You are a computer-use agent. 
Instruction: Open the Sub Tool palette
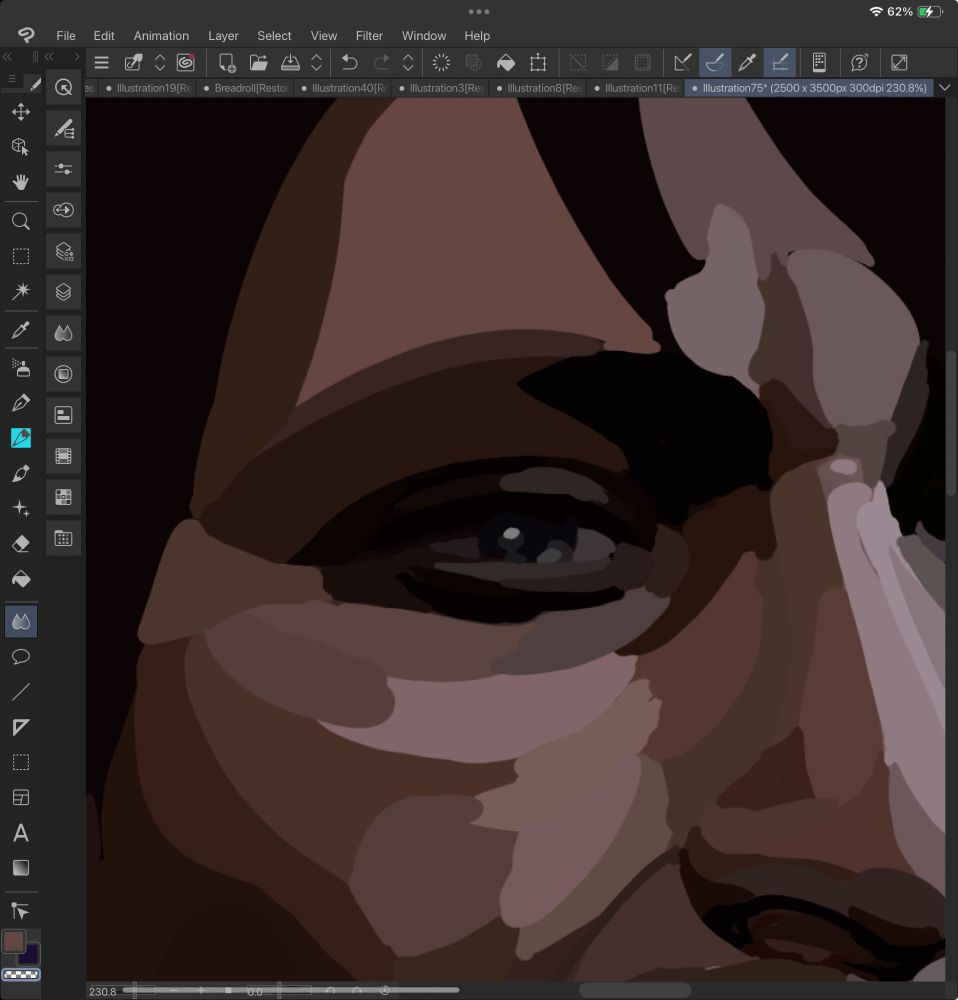[x=63, y=128]
